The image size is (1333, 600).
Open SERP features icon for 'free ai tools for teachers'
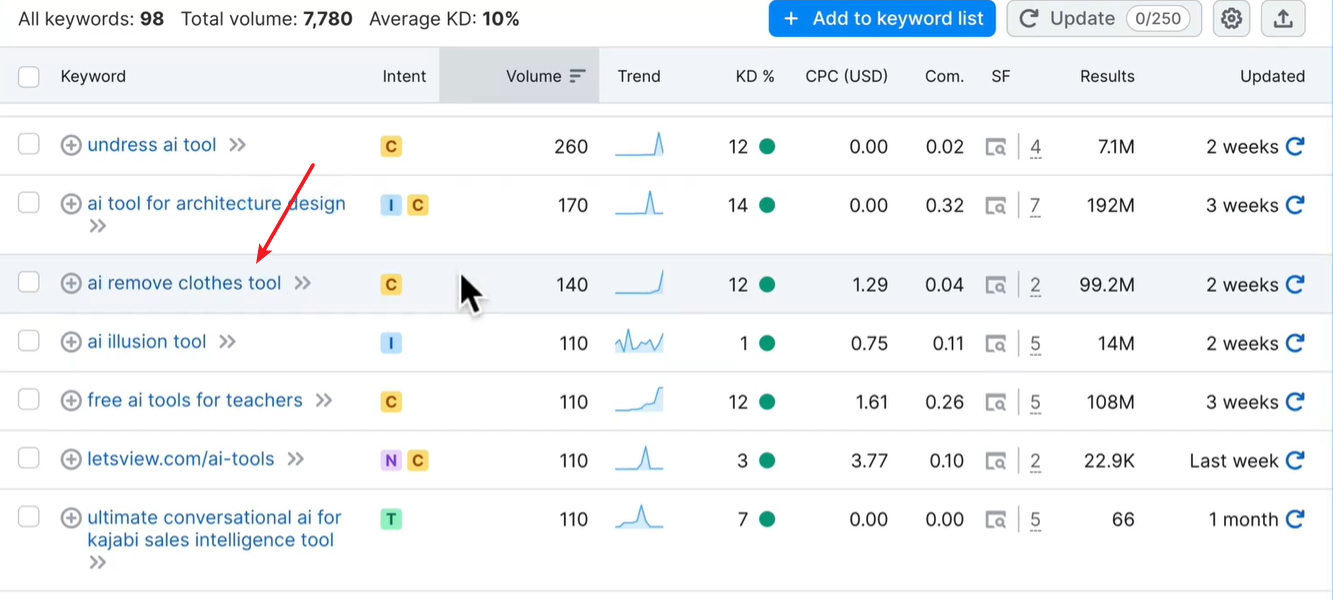(x=996, y=403)
